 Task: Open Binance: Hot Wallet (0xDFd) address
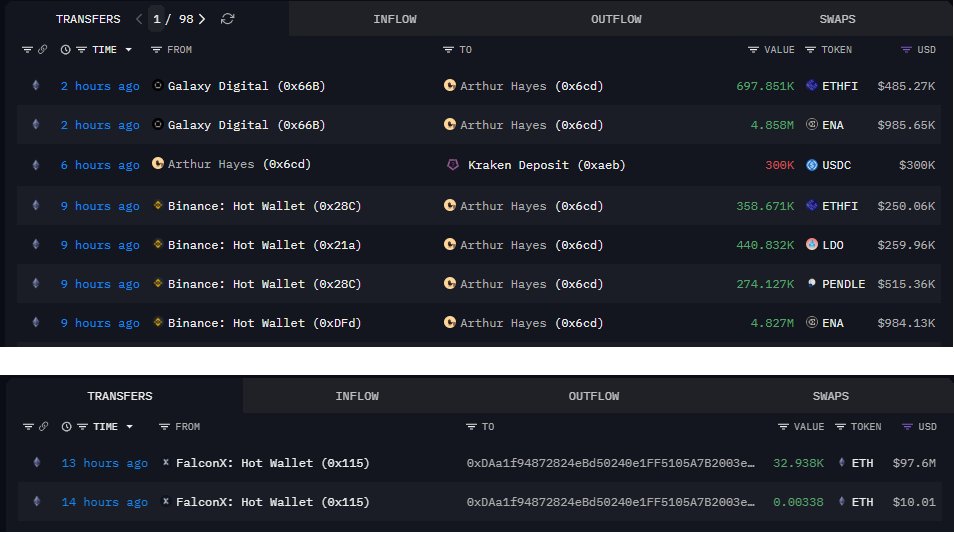[265, 323]
